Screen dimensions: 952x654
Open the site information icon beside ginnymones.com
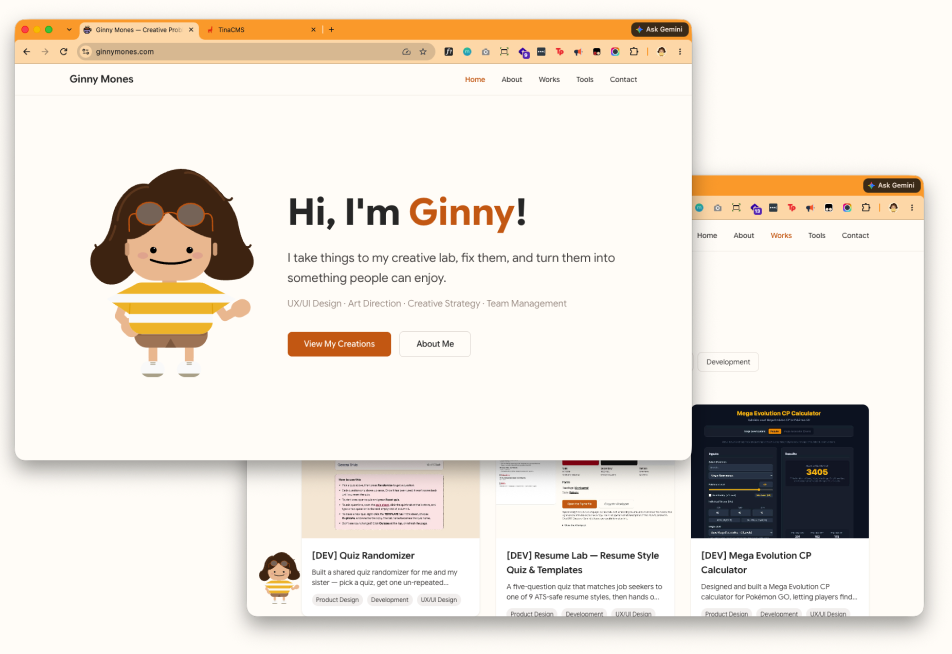86,52
